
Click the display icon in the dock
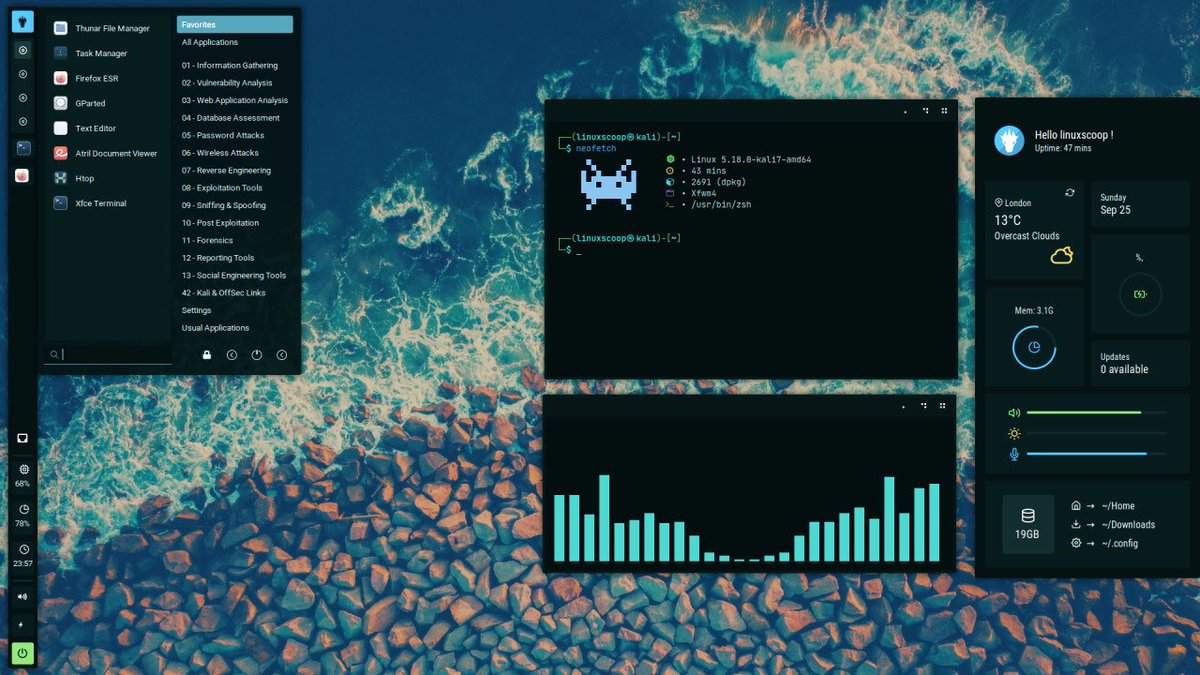coord(22,437)
